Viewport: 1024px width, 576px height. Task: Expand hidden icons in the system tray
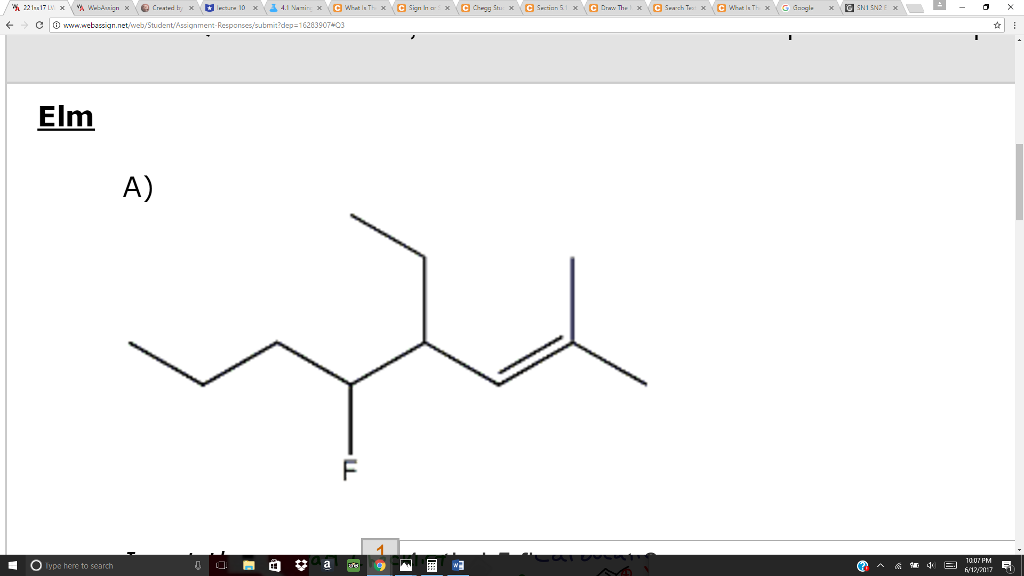coord(880,565)
